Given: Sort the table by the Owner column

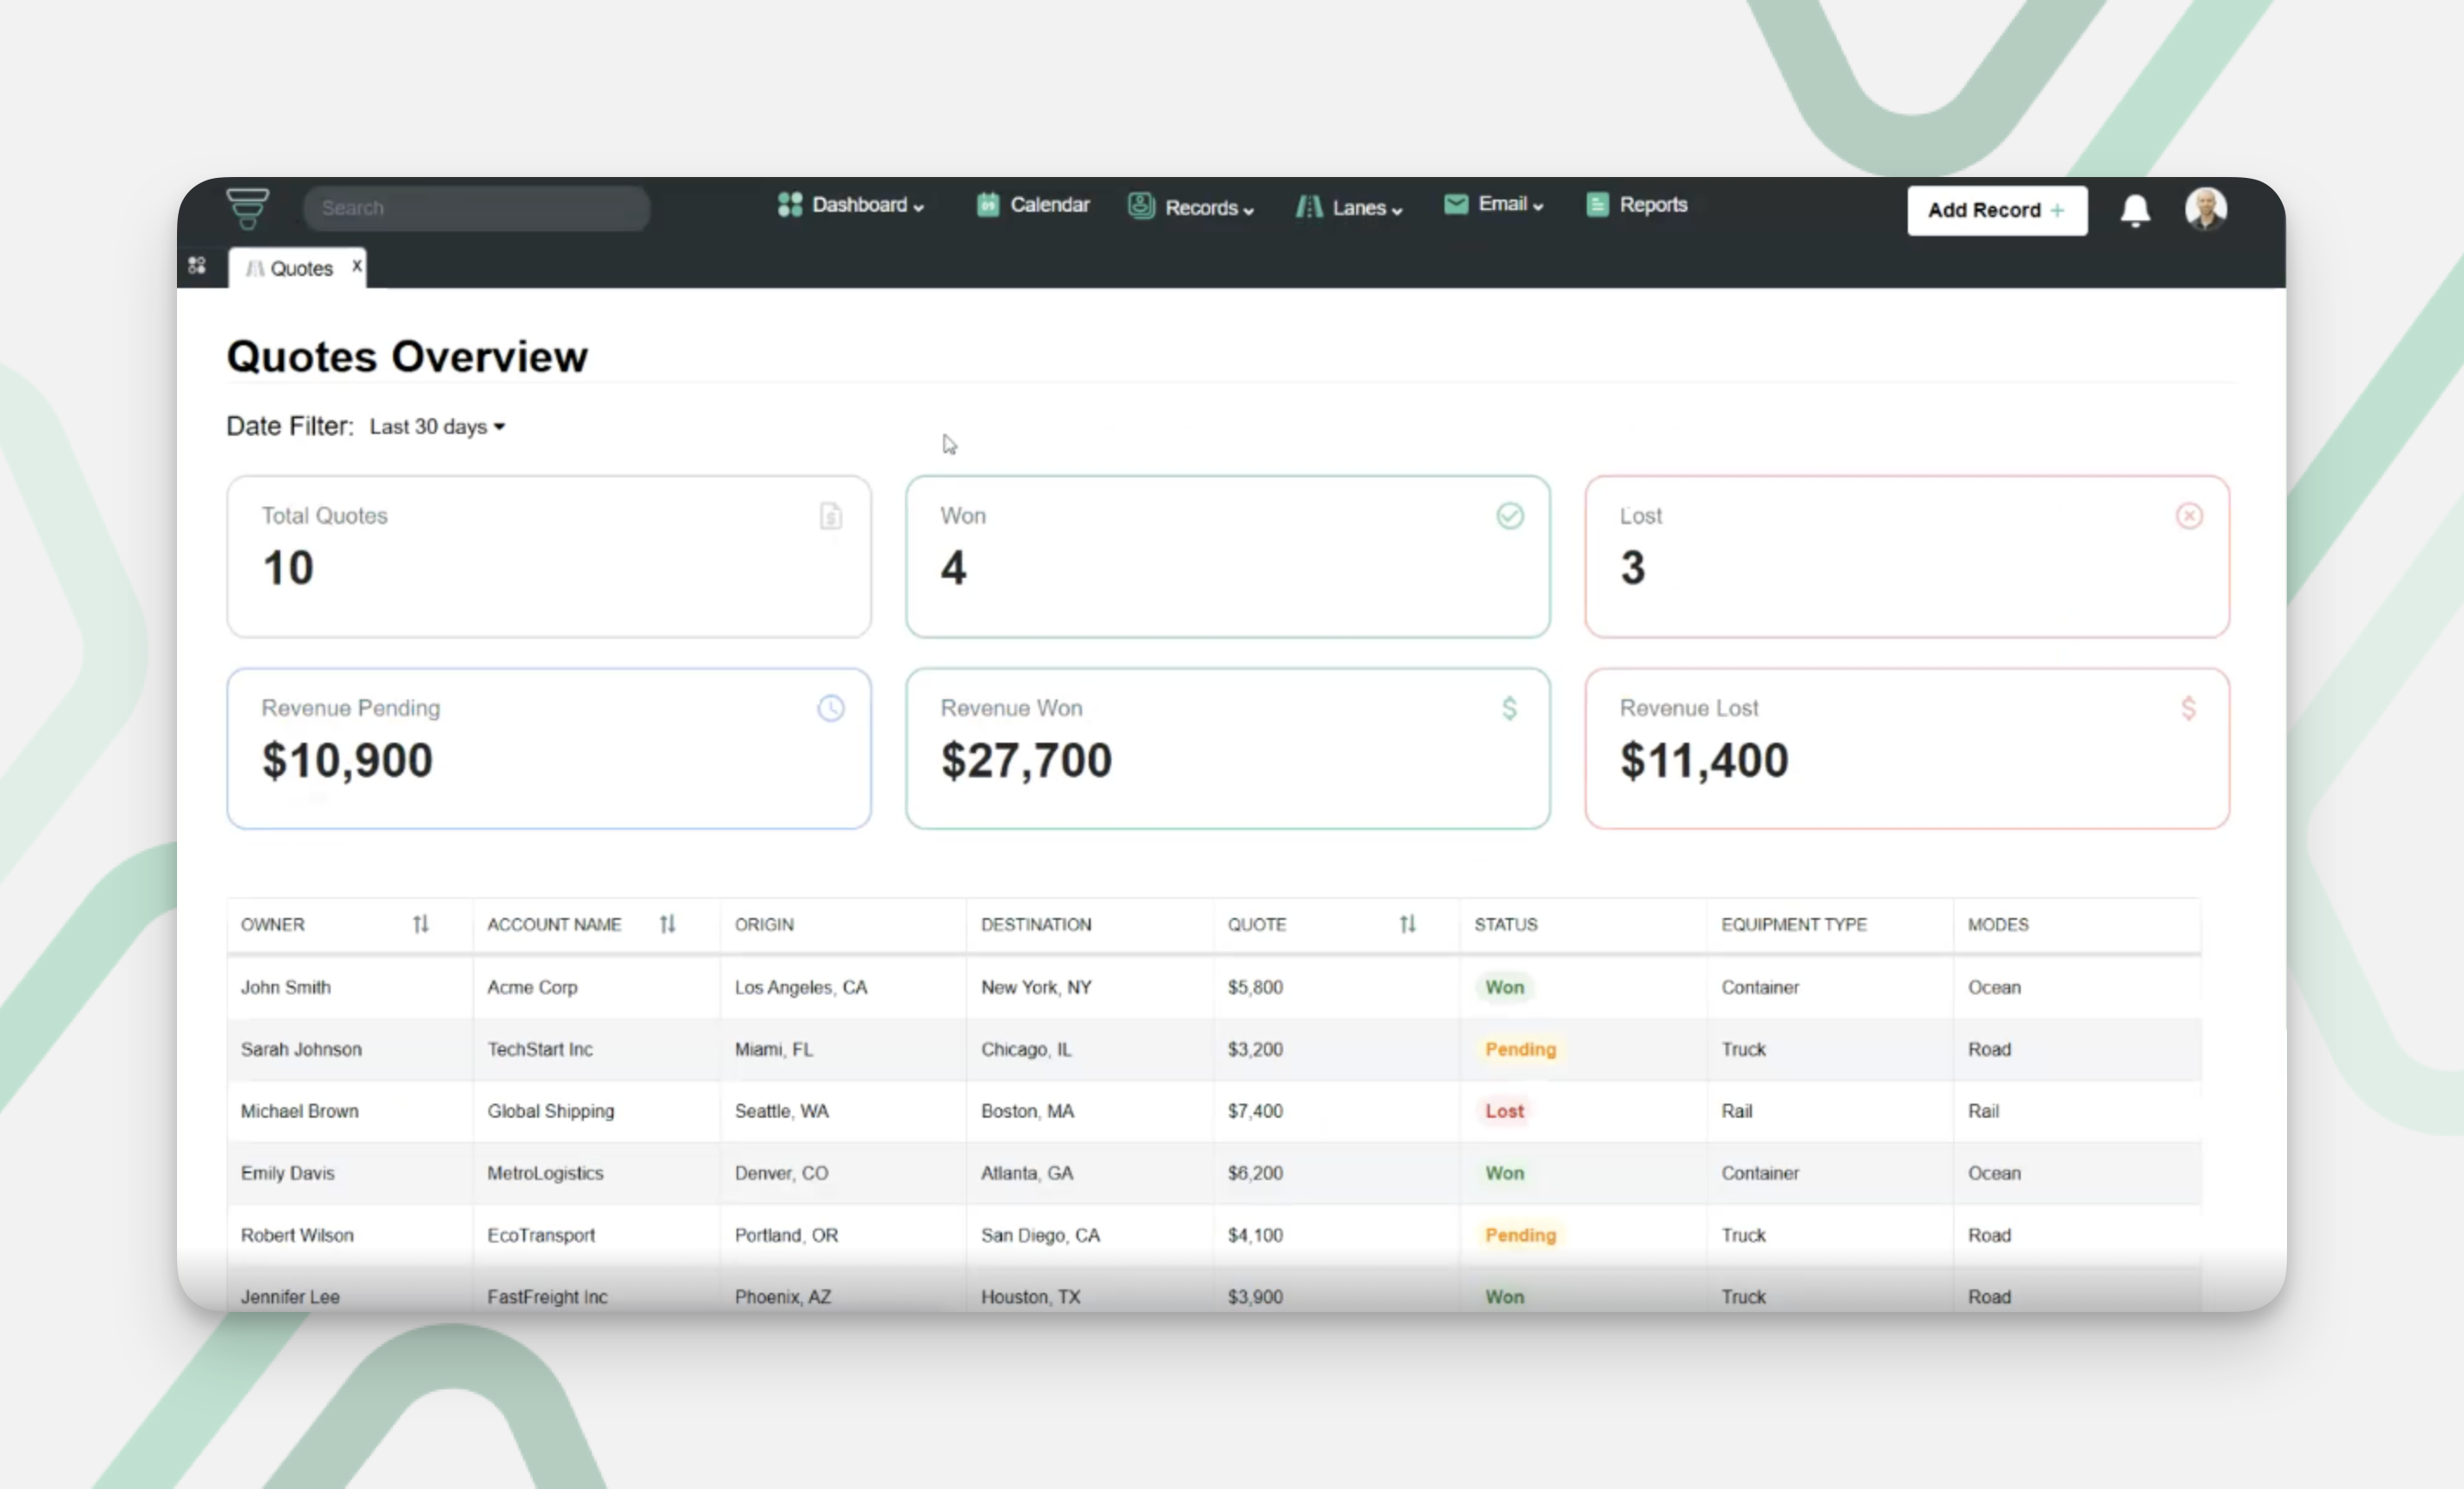Looking at the screenshot, I should coord(420,924).
